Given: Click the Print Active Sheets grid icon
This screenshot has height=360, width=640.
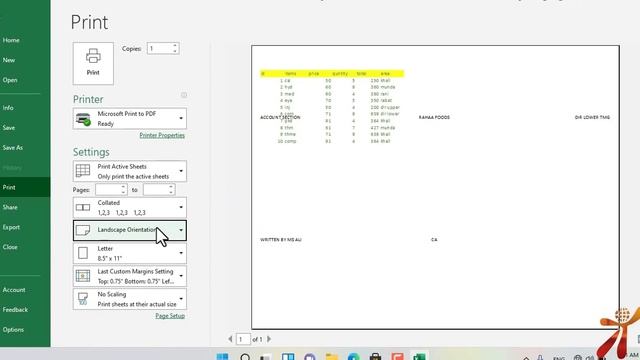Looking at the screenshot, I should [83, 171].
